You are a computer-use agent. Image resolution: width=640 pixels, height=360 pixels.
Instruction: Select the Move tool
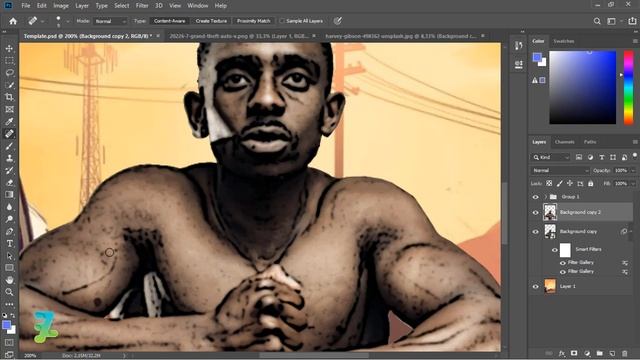click(9, 48)
